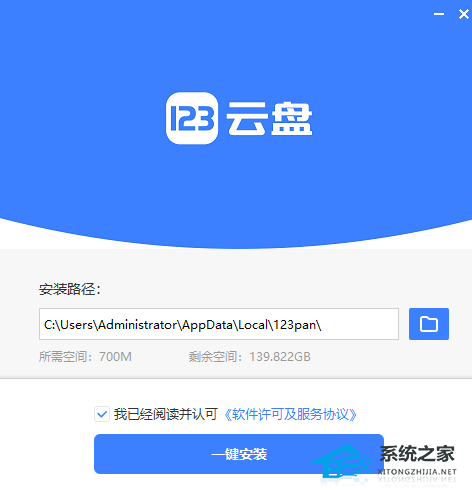Uncheck the license agreement checkbox
The width and height of the screenshot is (472, 490).
pos(102,414)
